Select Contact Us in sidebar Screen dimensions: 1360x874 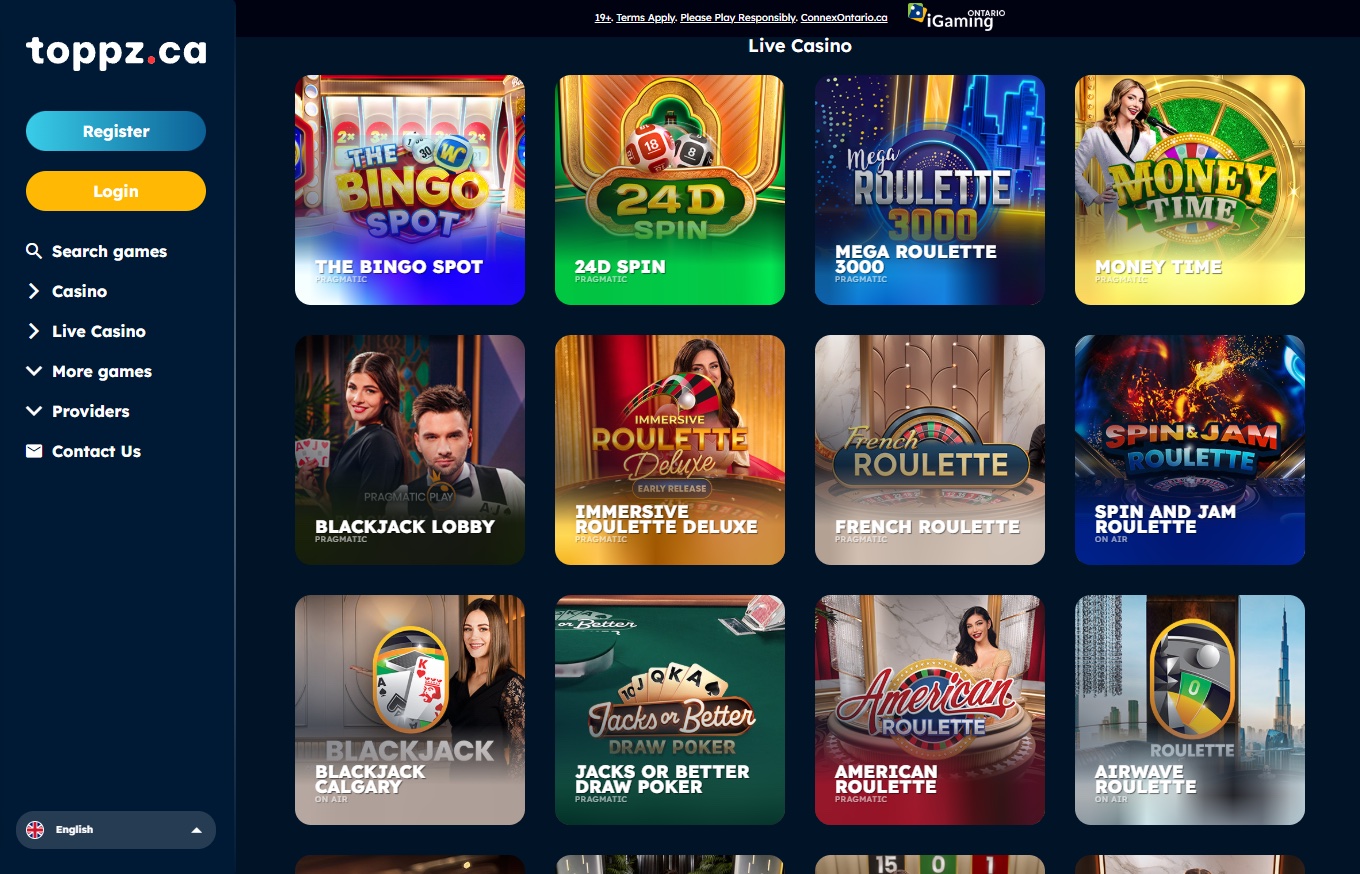tap(96, 451)
